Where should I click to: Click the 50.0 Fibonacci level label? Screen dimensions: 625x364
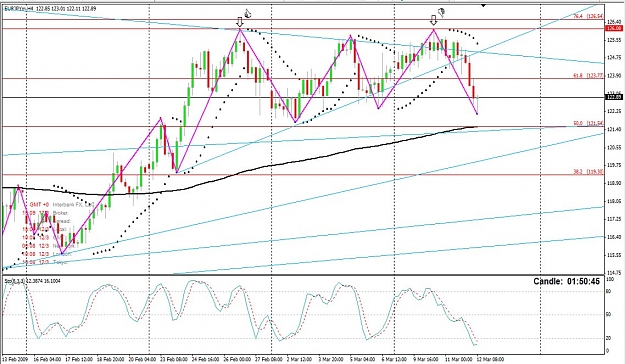(x=588, y=124)
